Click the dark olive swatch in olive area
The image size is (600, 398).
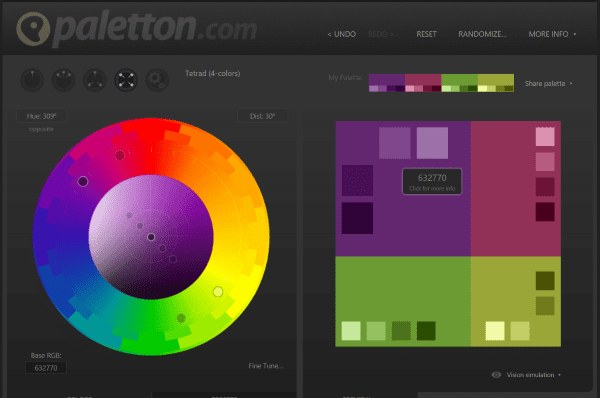pos(545,281)
